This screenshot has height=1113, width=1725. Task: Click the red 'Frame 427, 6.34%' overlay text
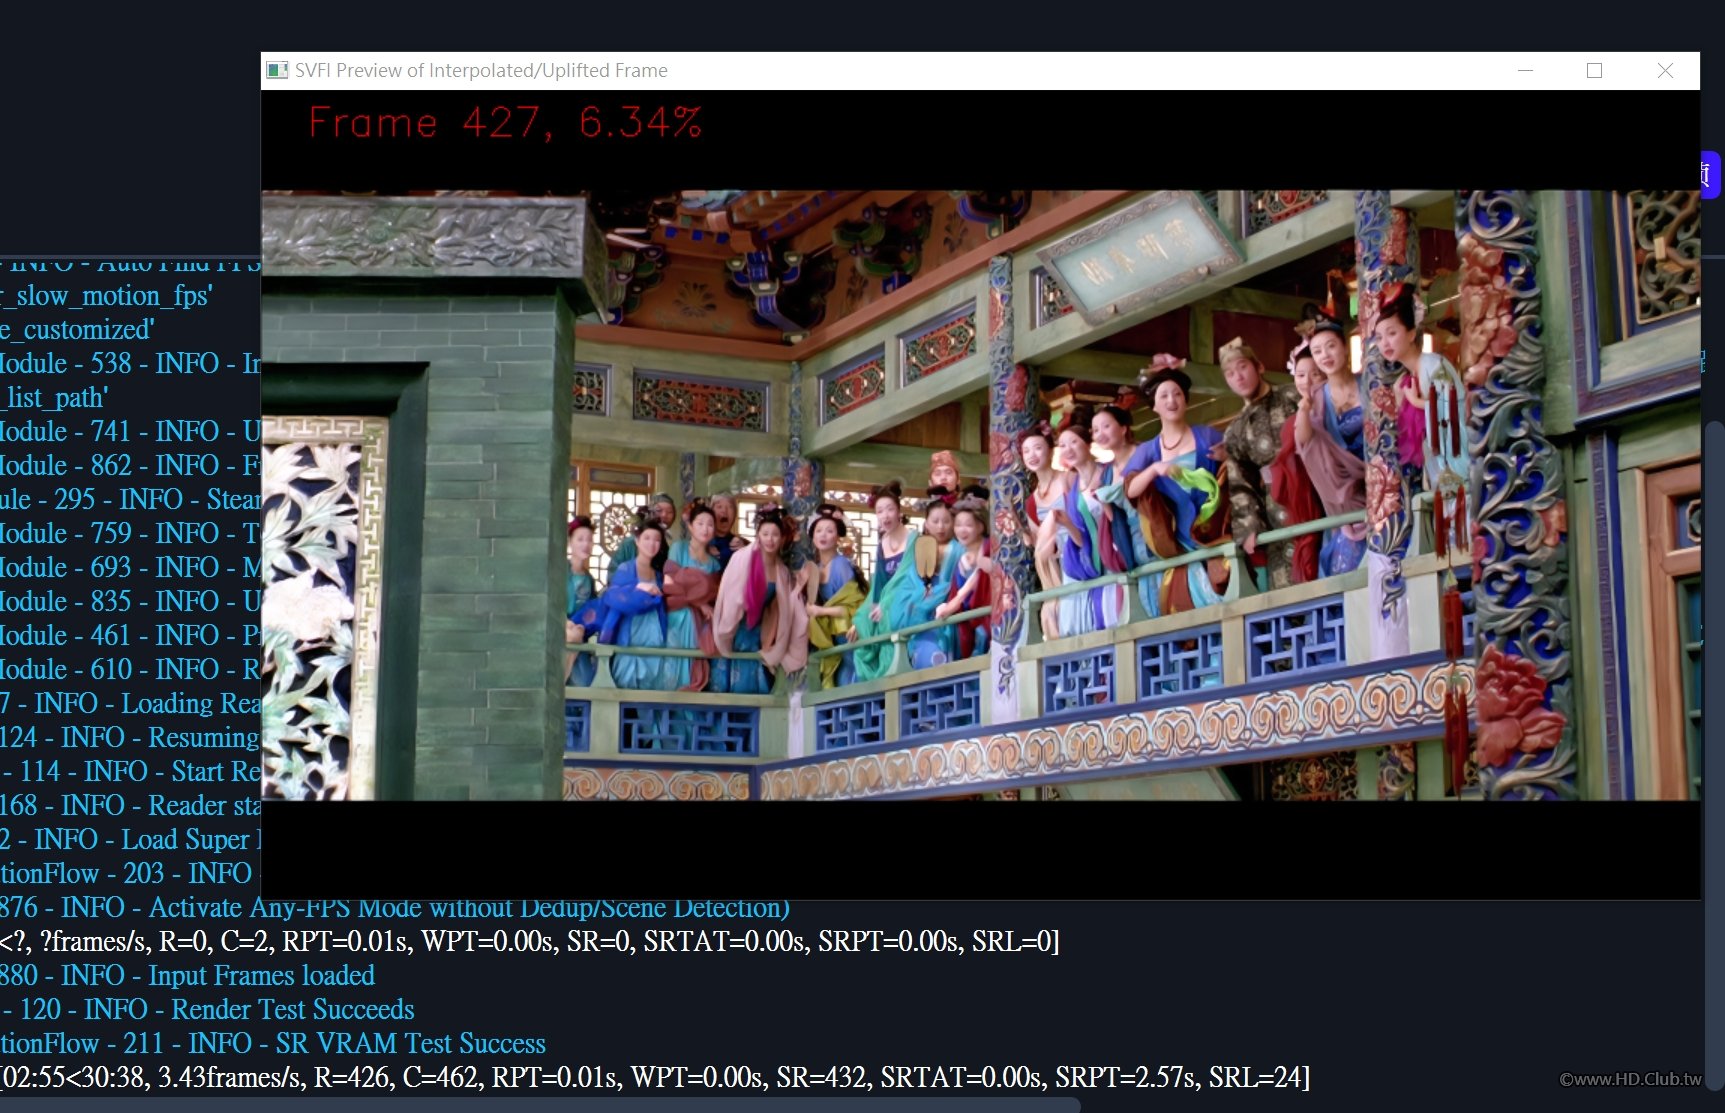(x=505, y=123)
